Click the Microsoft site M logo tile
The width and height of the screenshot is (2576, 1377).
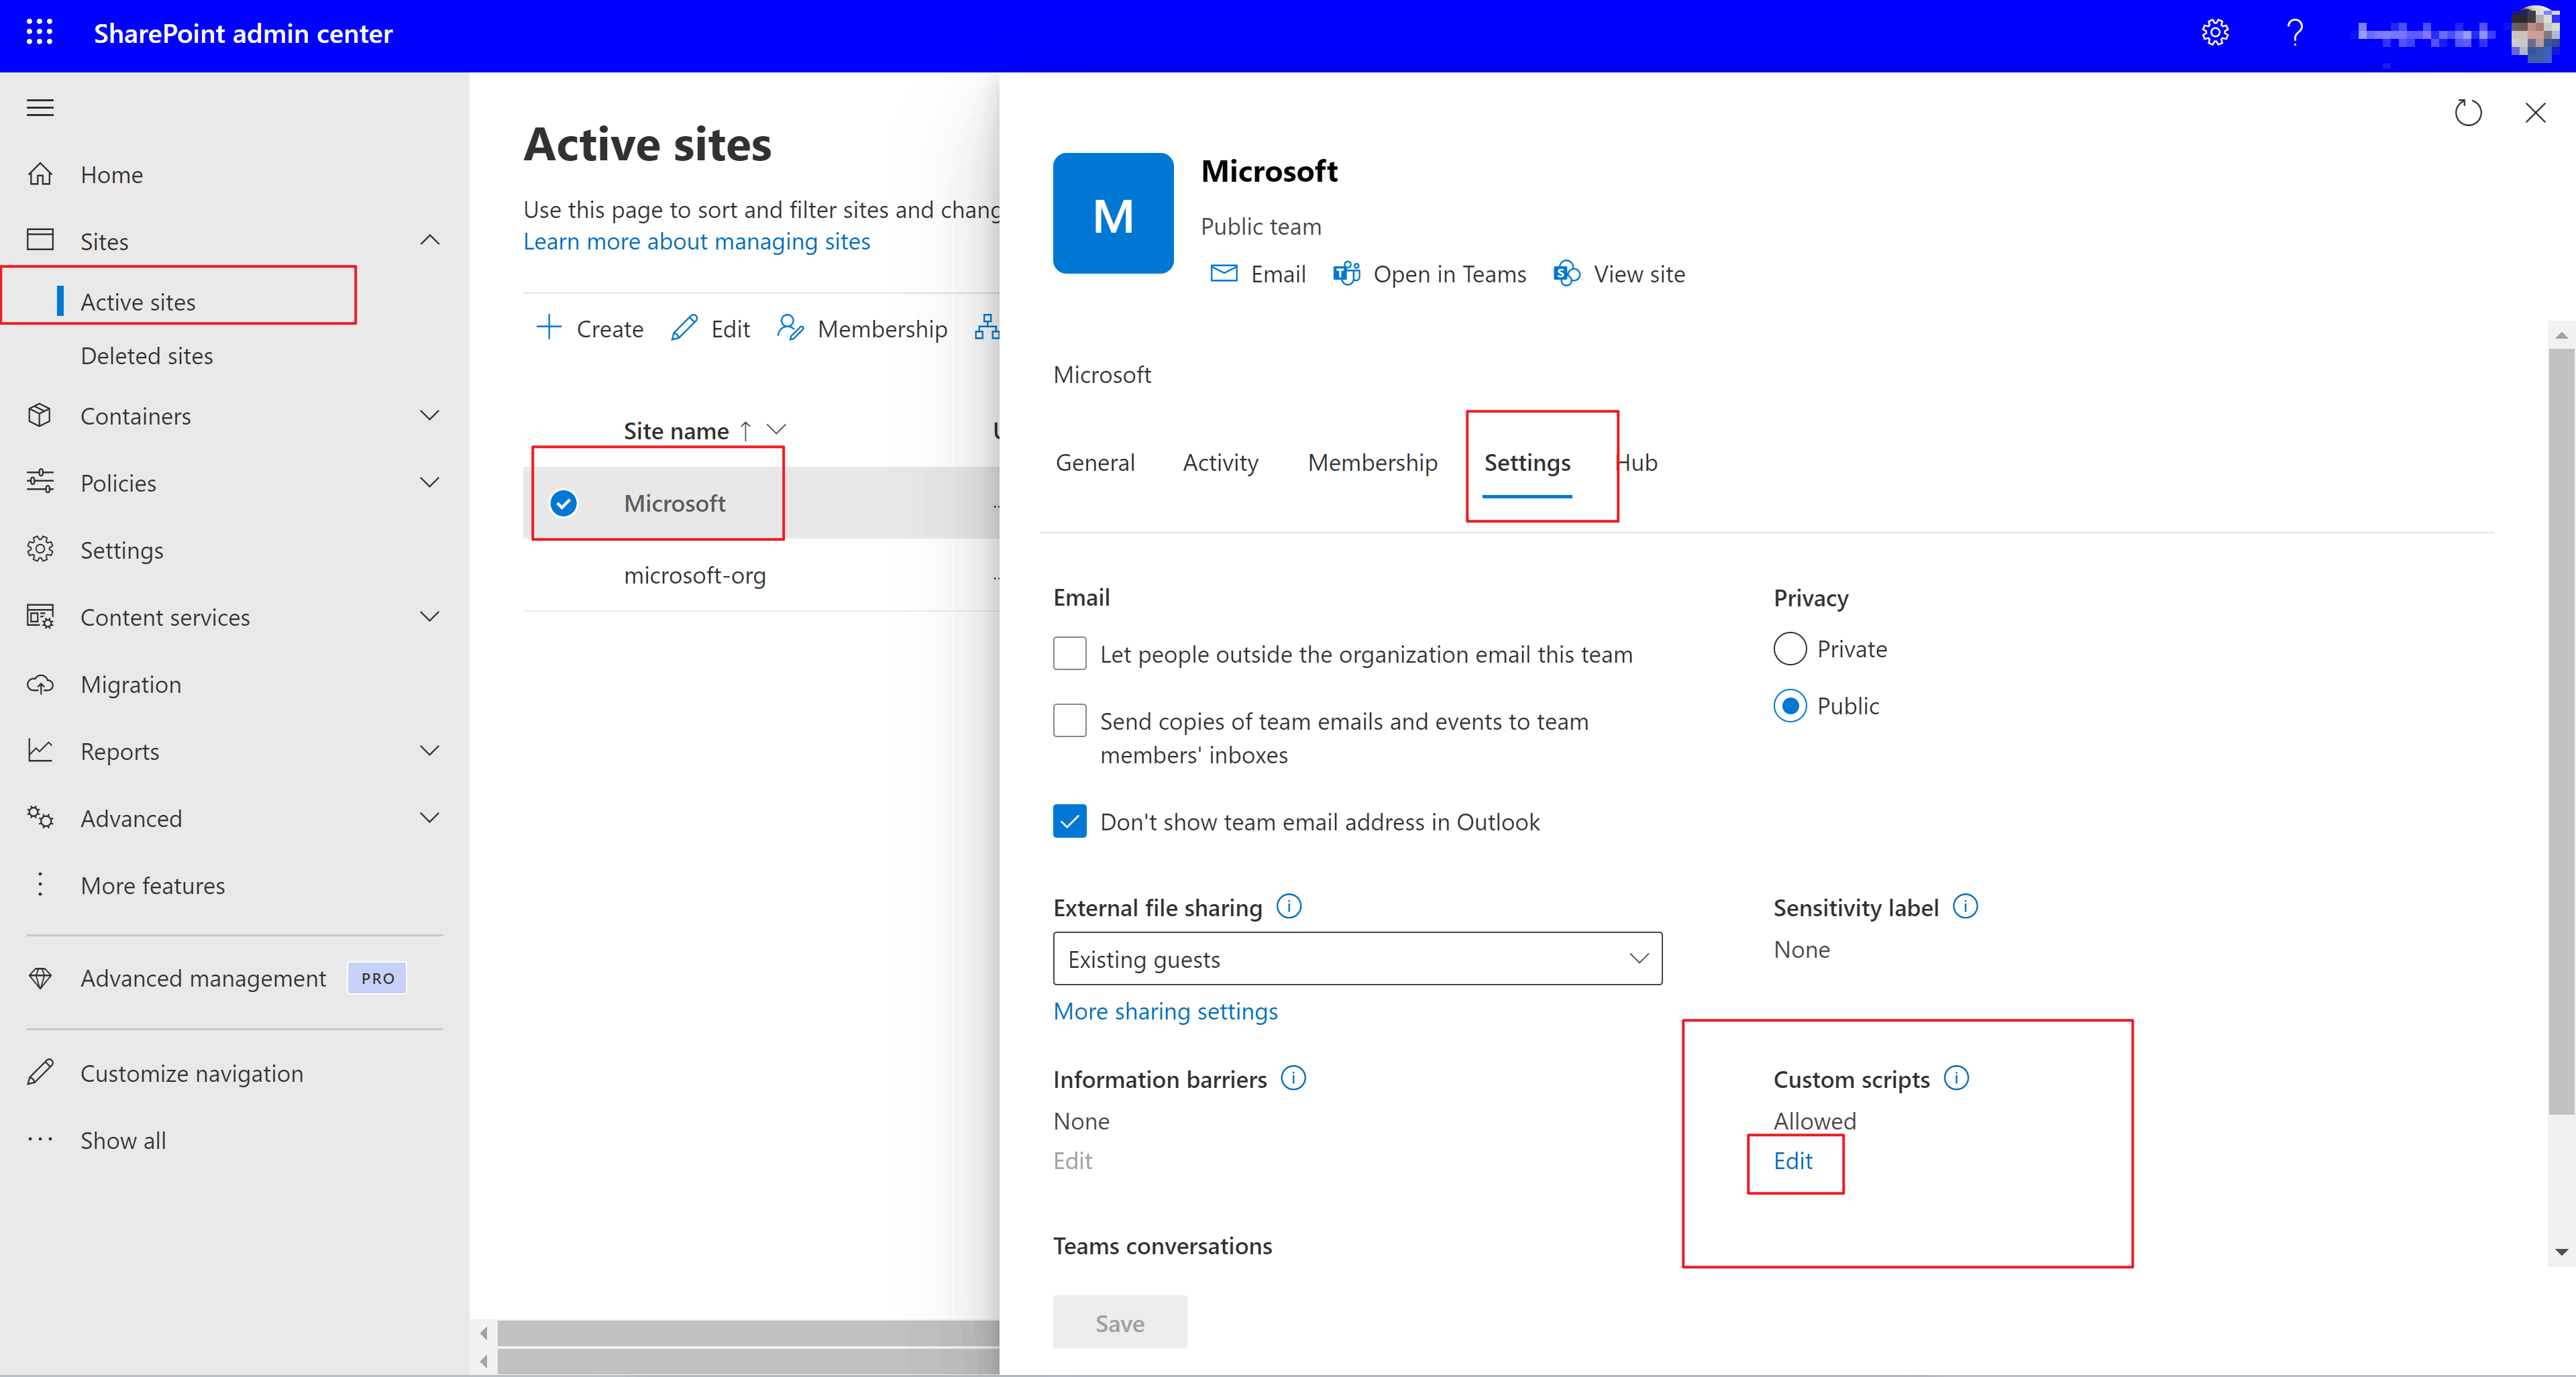pos(1113,213)
